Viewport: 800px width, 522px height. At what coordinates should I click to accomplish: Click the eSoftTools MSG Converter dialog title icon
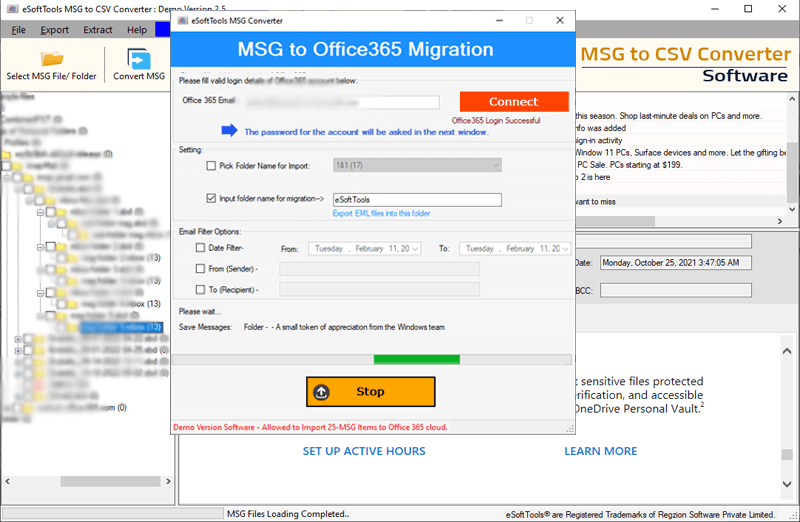click(x=182, y=19)
